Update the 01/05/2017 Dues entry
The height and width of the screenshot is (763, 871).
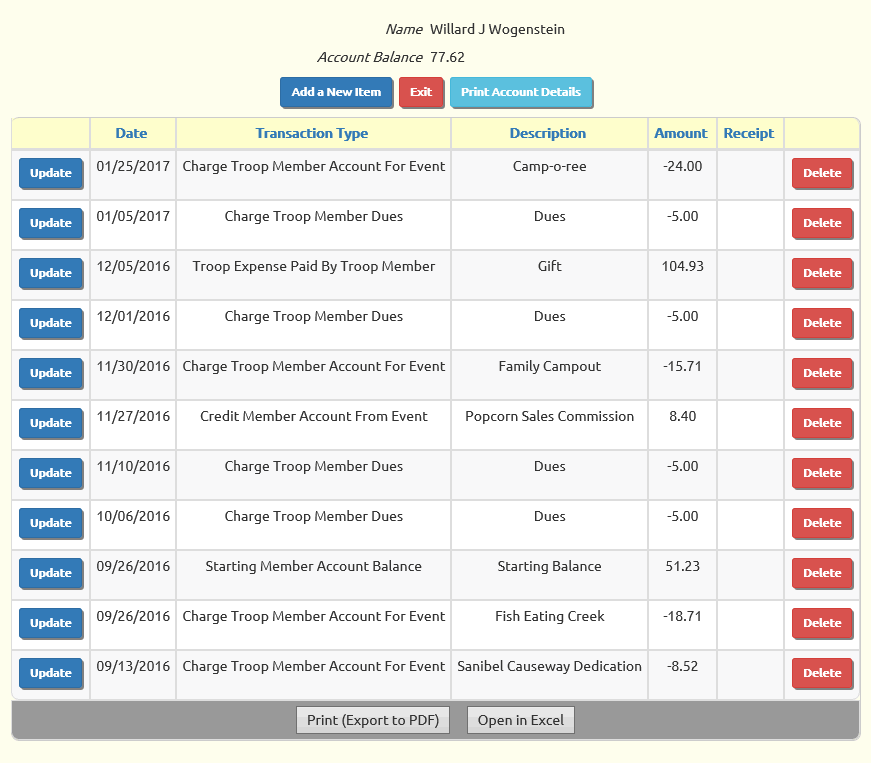tap(51, 223)
